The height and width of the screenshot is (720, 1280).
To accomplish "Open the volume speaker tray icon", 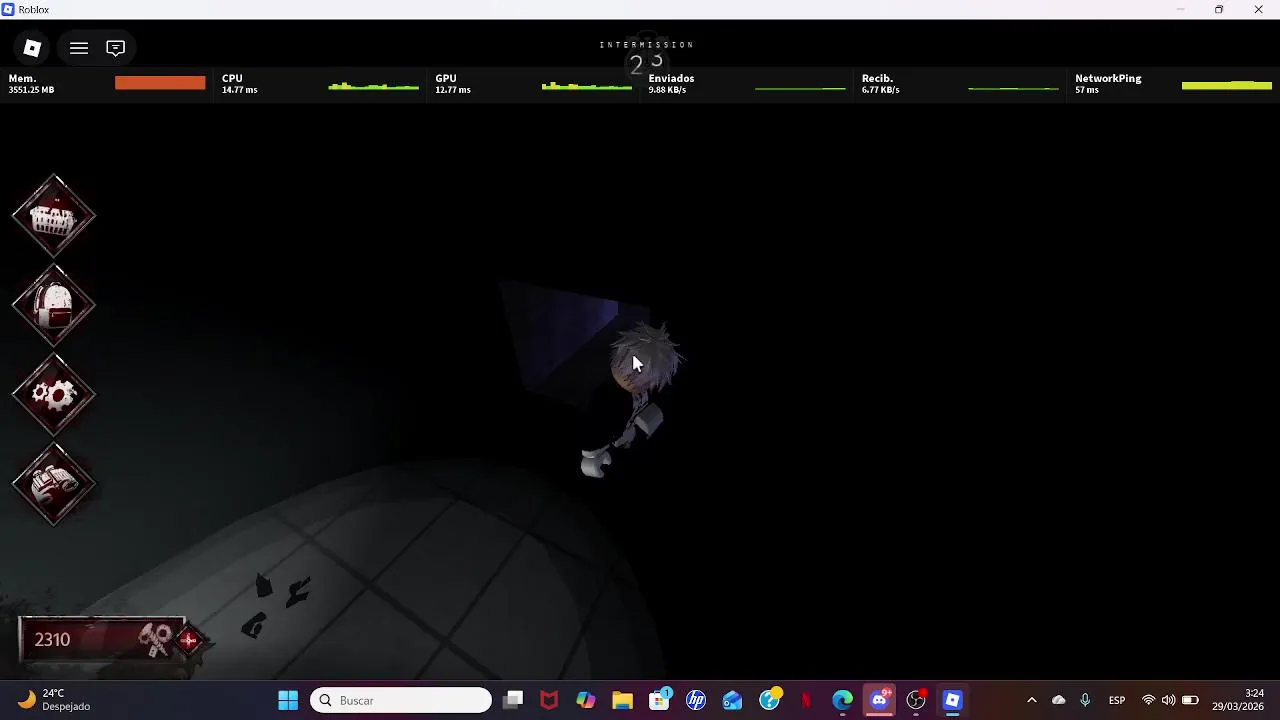I will click(x=1168, y=700).
